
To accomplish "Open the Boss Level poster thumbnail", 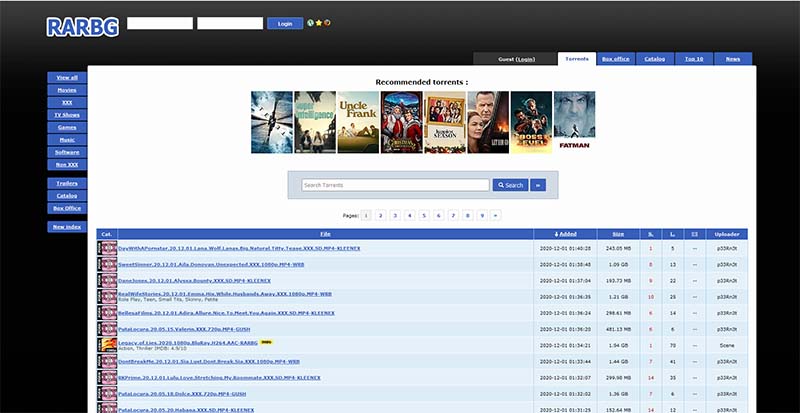I will click(x=531, y=122).
